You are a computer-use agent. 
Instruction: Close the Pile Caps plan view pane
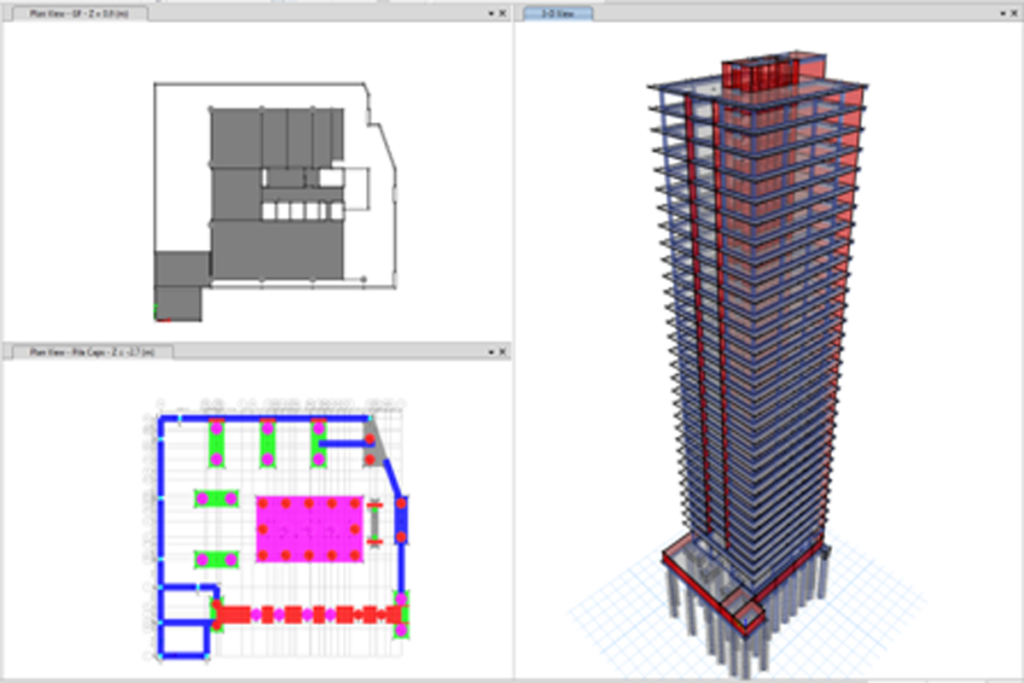tap(503, 352)
